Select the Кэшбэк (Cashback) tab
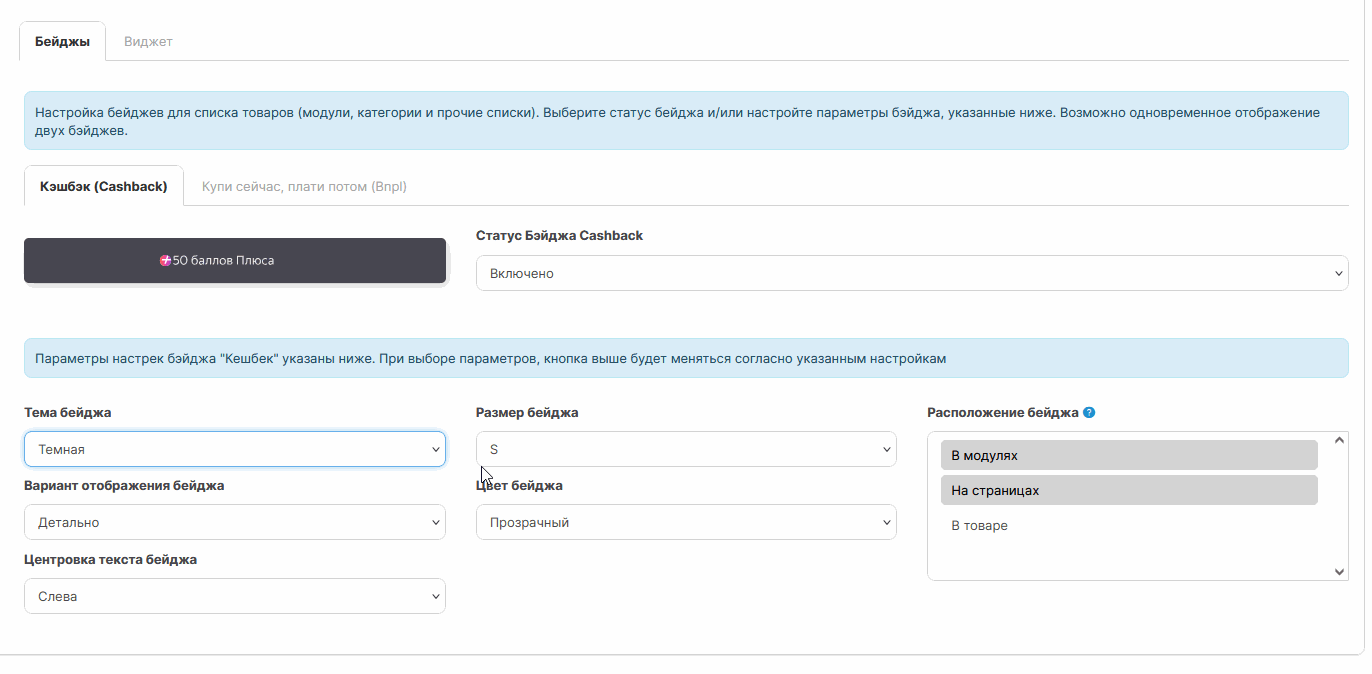 (x=103, y=186)
